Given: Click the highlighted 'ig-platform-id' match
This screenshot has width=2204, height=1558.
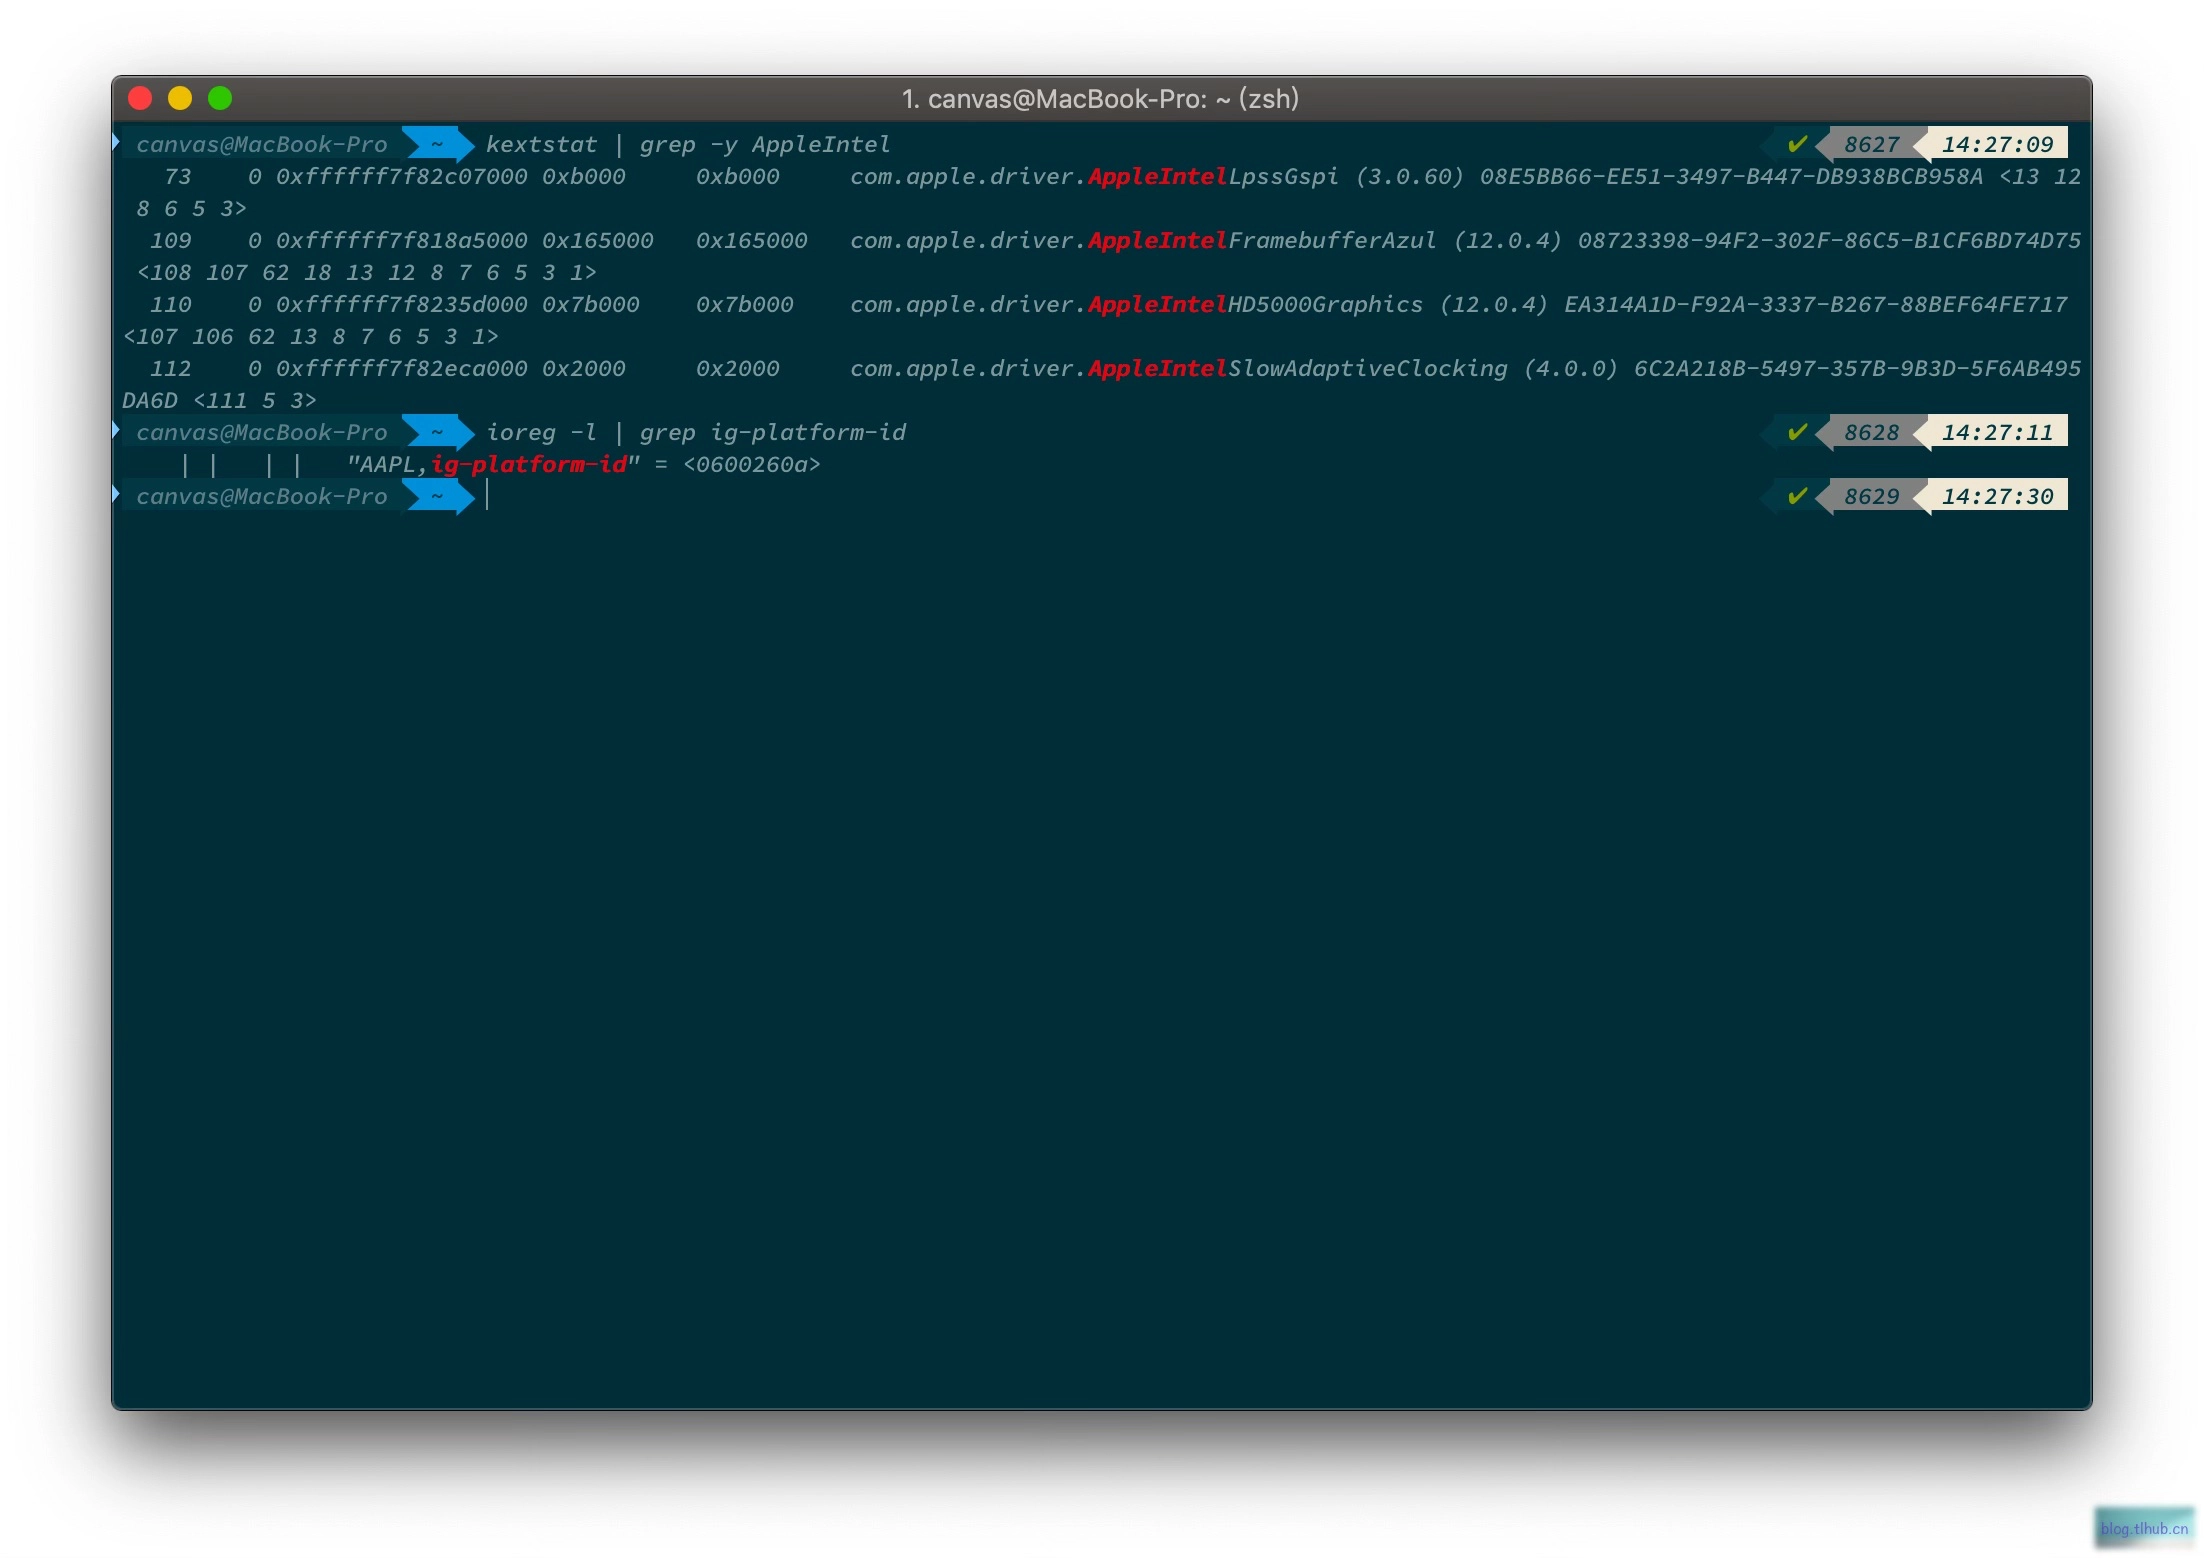Looking at the screenshot, I should tap(529, 465).
